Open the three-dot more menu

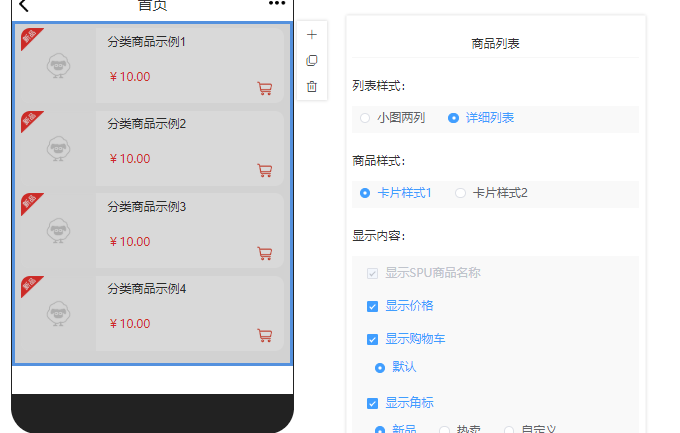(x=277, y=4)
